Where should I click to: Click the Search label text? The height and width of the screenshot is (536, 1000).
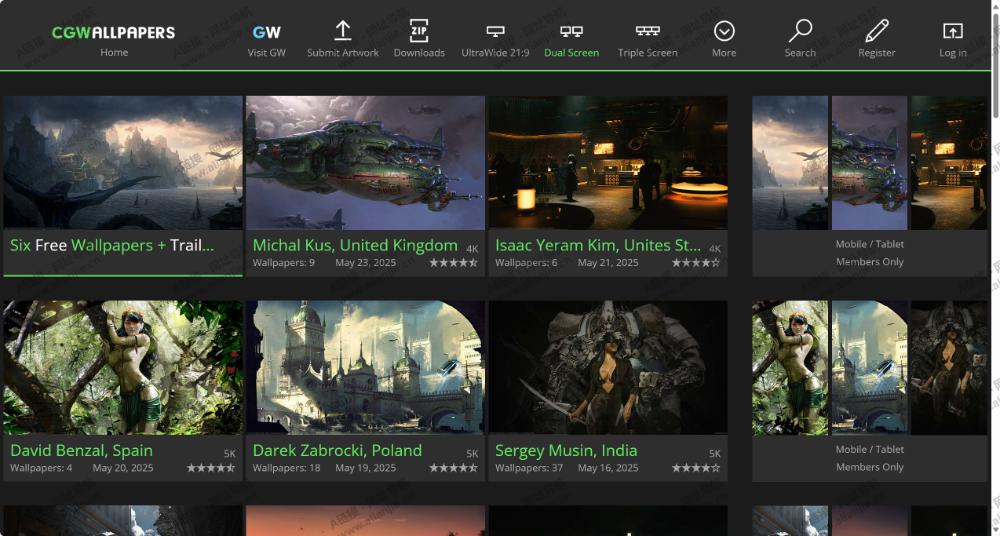point(800,53)
